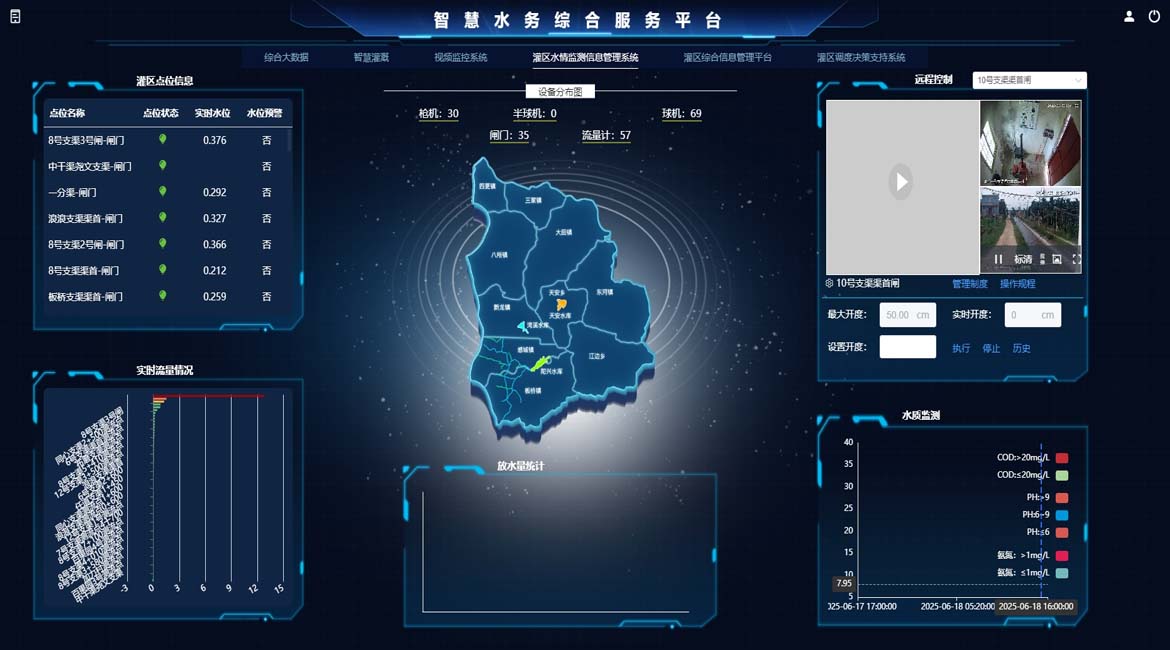This screenshot has height=650, width=1170.
Task: Click the green status pin for 一分渠-闸门
Action: (163, 191)
